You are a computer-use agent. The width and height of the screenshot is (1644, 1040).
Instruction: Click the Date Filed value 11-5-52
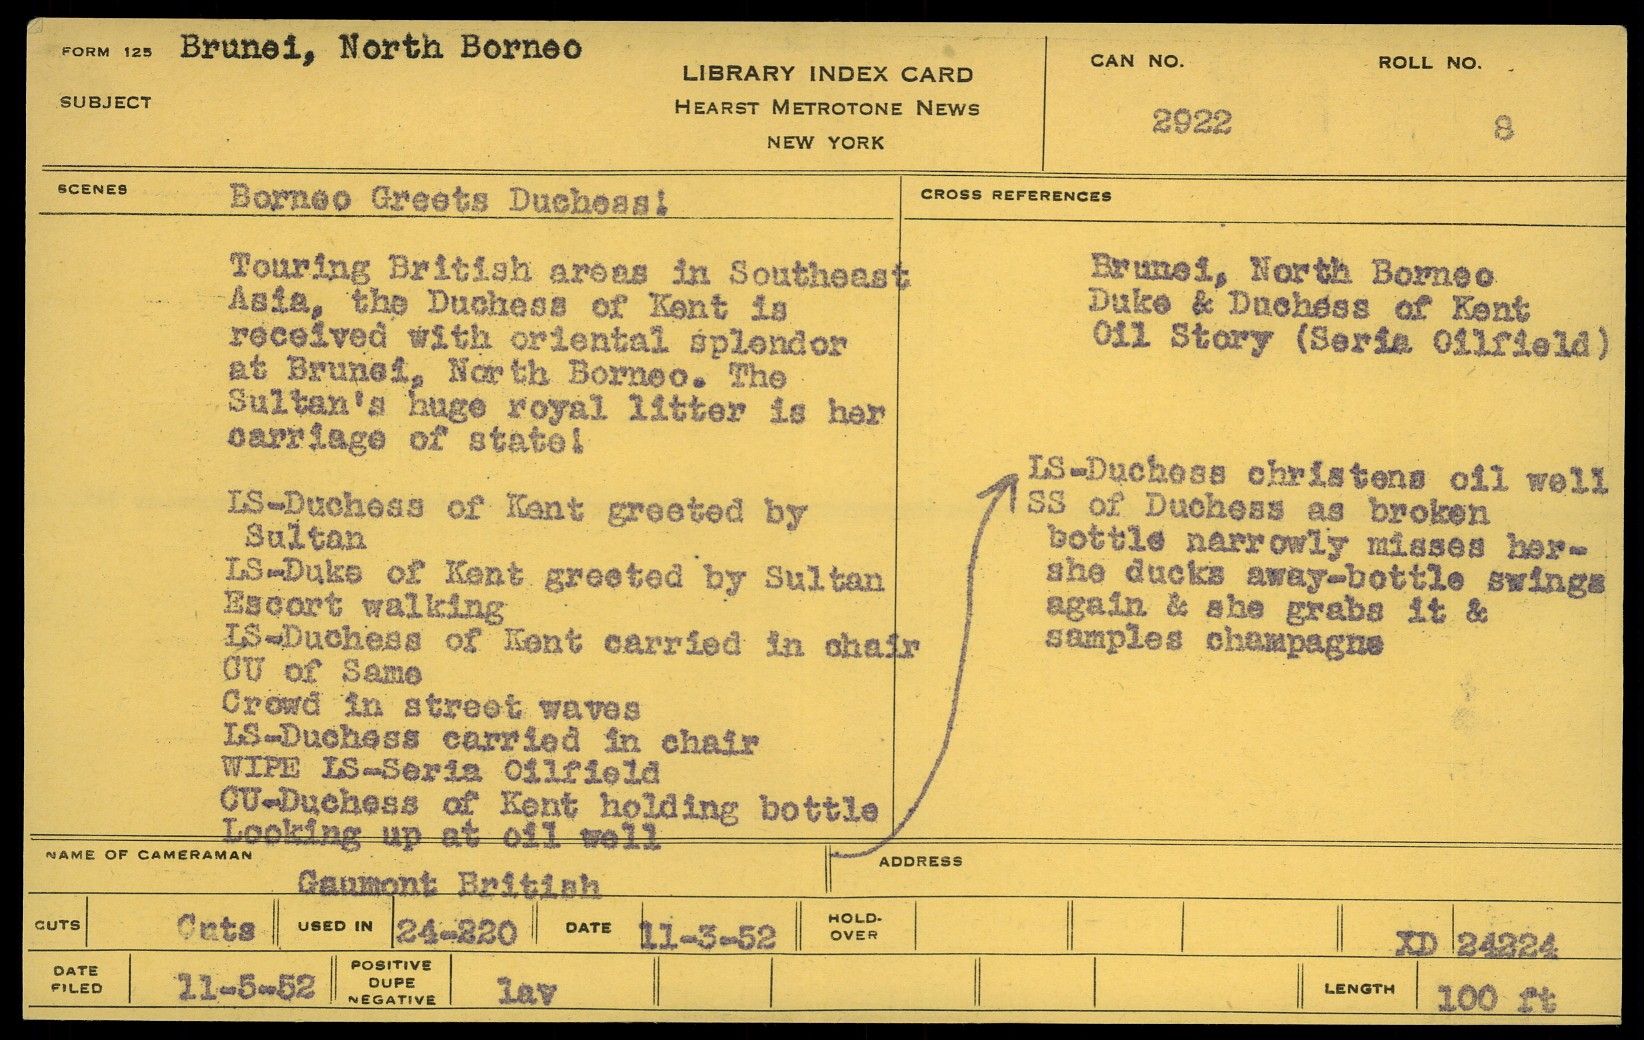pos(245,987)
